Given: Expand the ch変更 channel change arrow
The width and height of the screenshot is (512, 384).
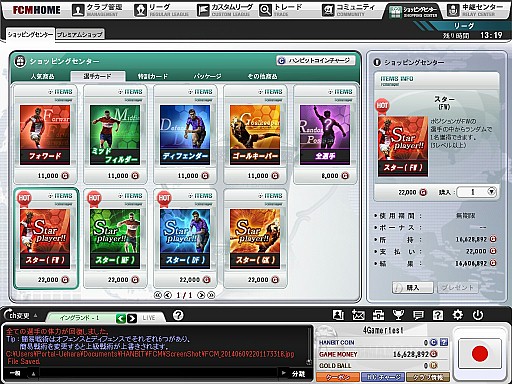Looking at the screenshot, I should click(35, 315).
